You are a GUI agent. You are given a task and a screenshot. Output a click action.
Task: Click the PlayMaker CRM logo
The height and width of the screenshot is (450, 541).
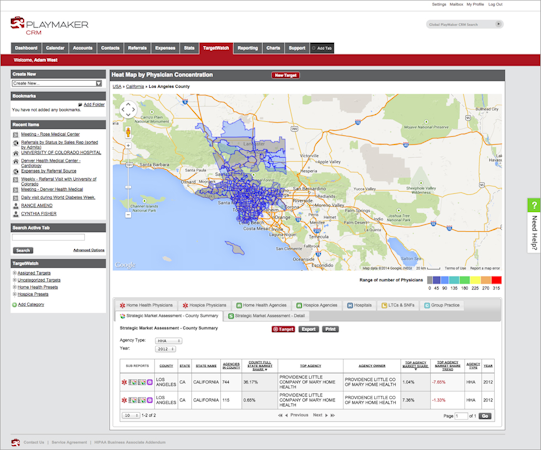point(49,26)
